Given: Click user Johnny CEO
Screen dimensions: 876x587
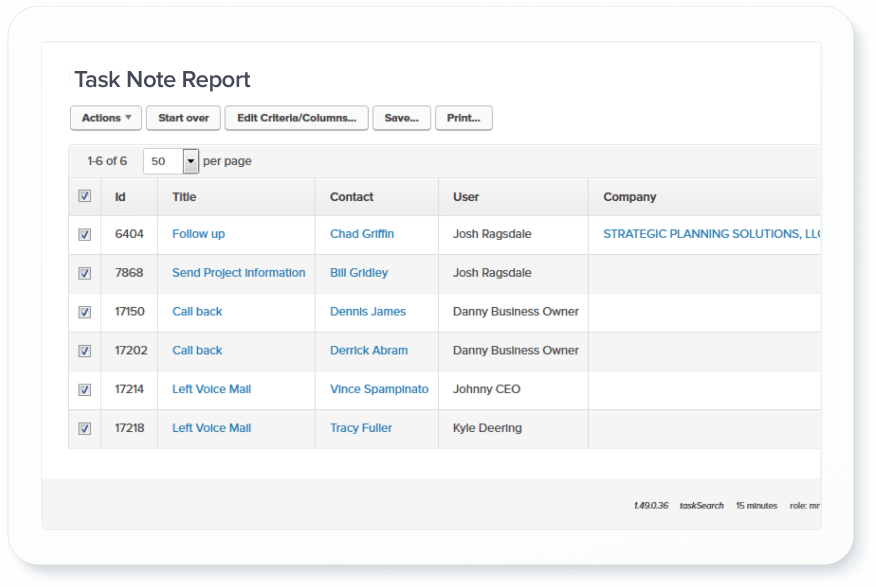Looking at the screenshot, I should [487, 389].
